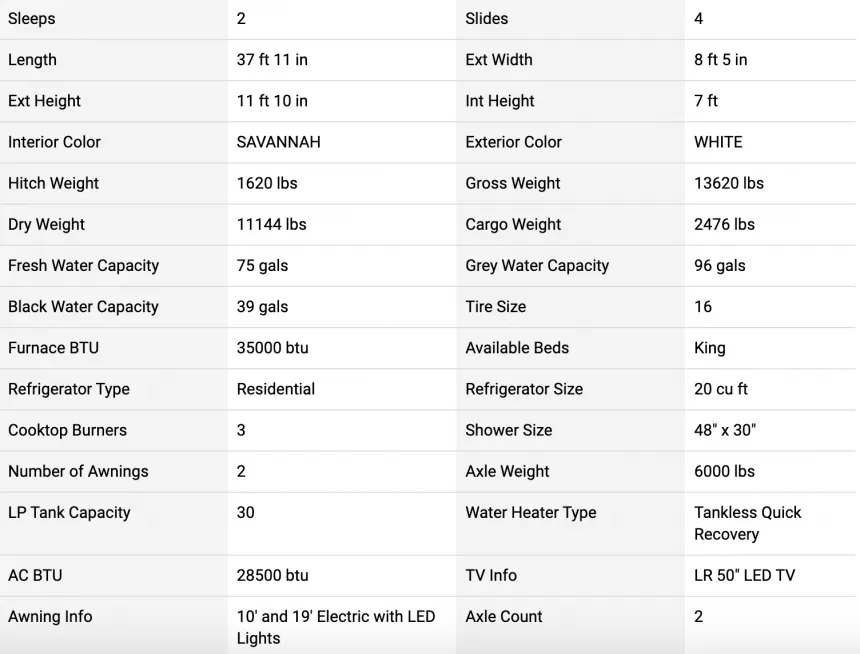The width and height of the screenshot is (860, 654).
Task: Click the Black Water Capacity value 39 gals
Action: pyautogui.click(x=262, y=307)
